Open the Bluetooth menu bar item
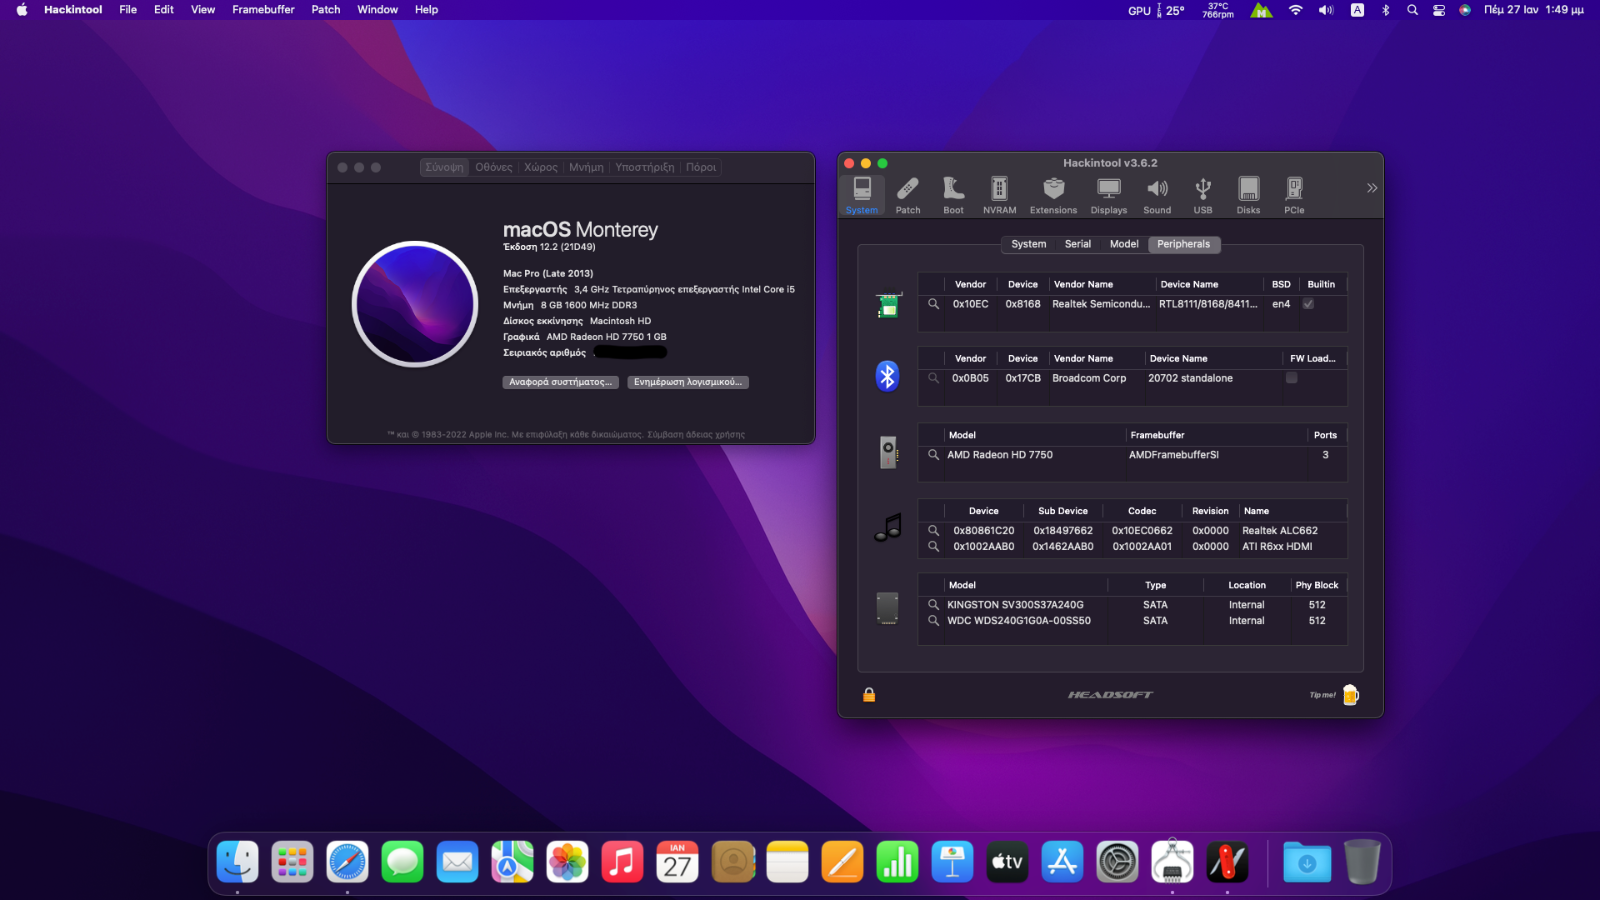This screenshot has width=1600, height=900. click(x=1386, y=10)
